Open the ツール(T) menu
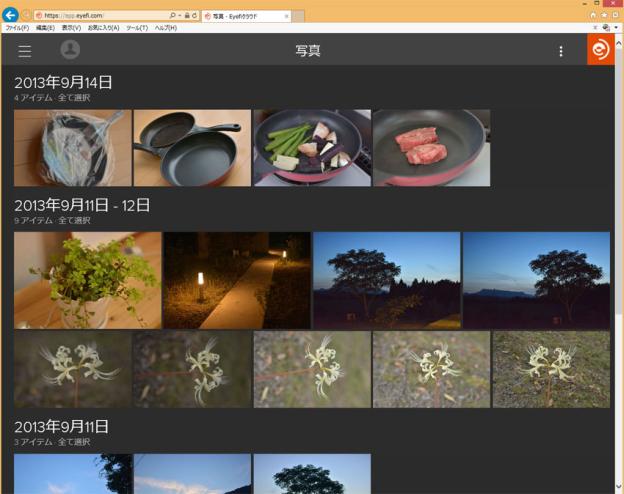Viewport: 624px width, 494px height. click(x=137, y=28)
